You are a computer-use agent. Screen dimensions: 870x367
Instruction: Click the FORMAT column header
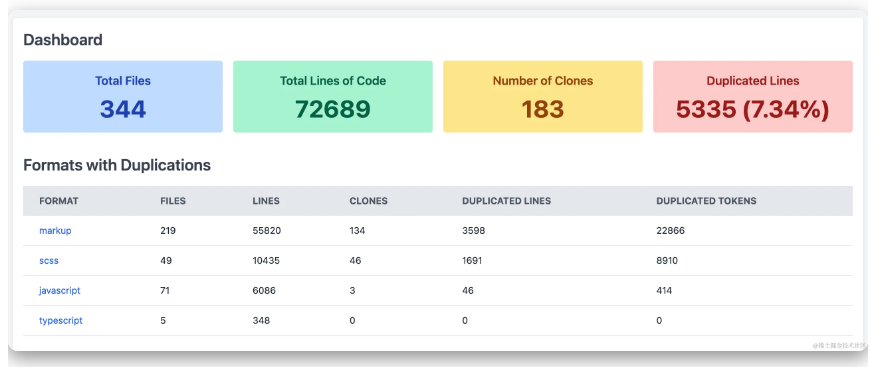coord(59,201)
